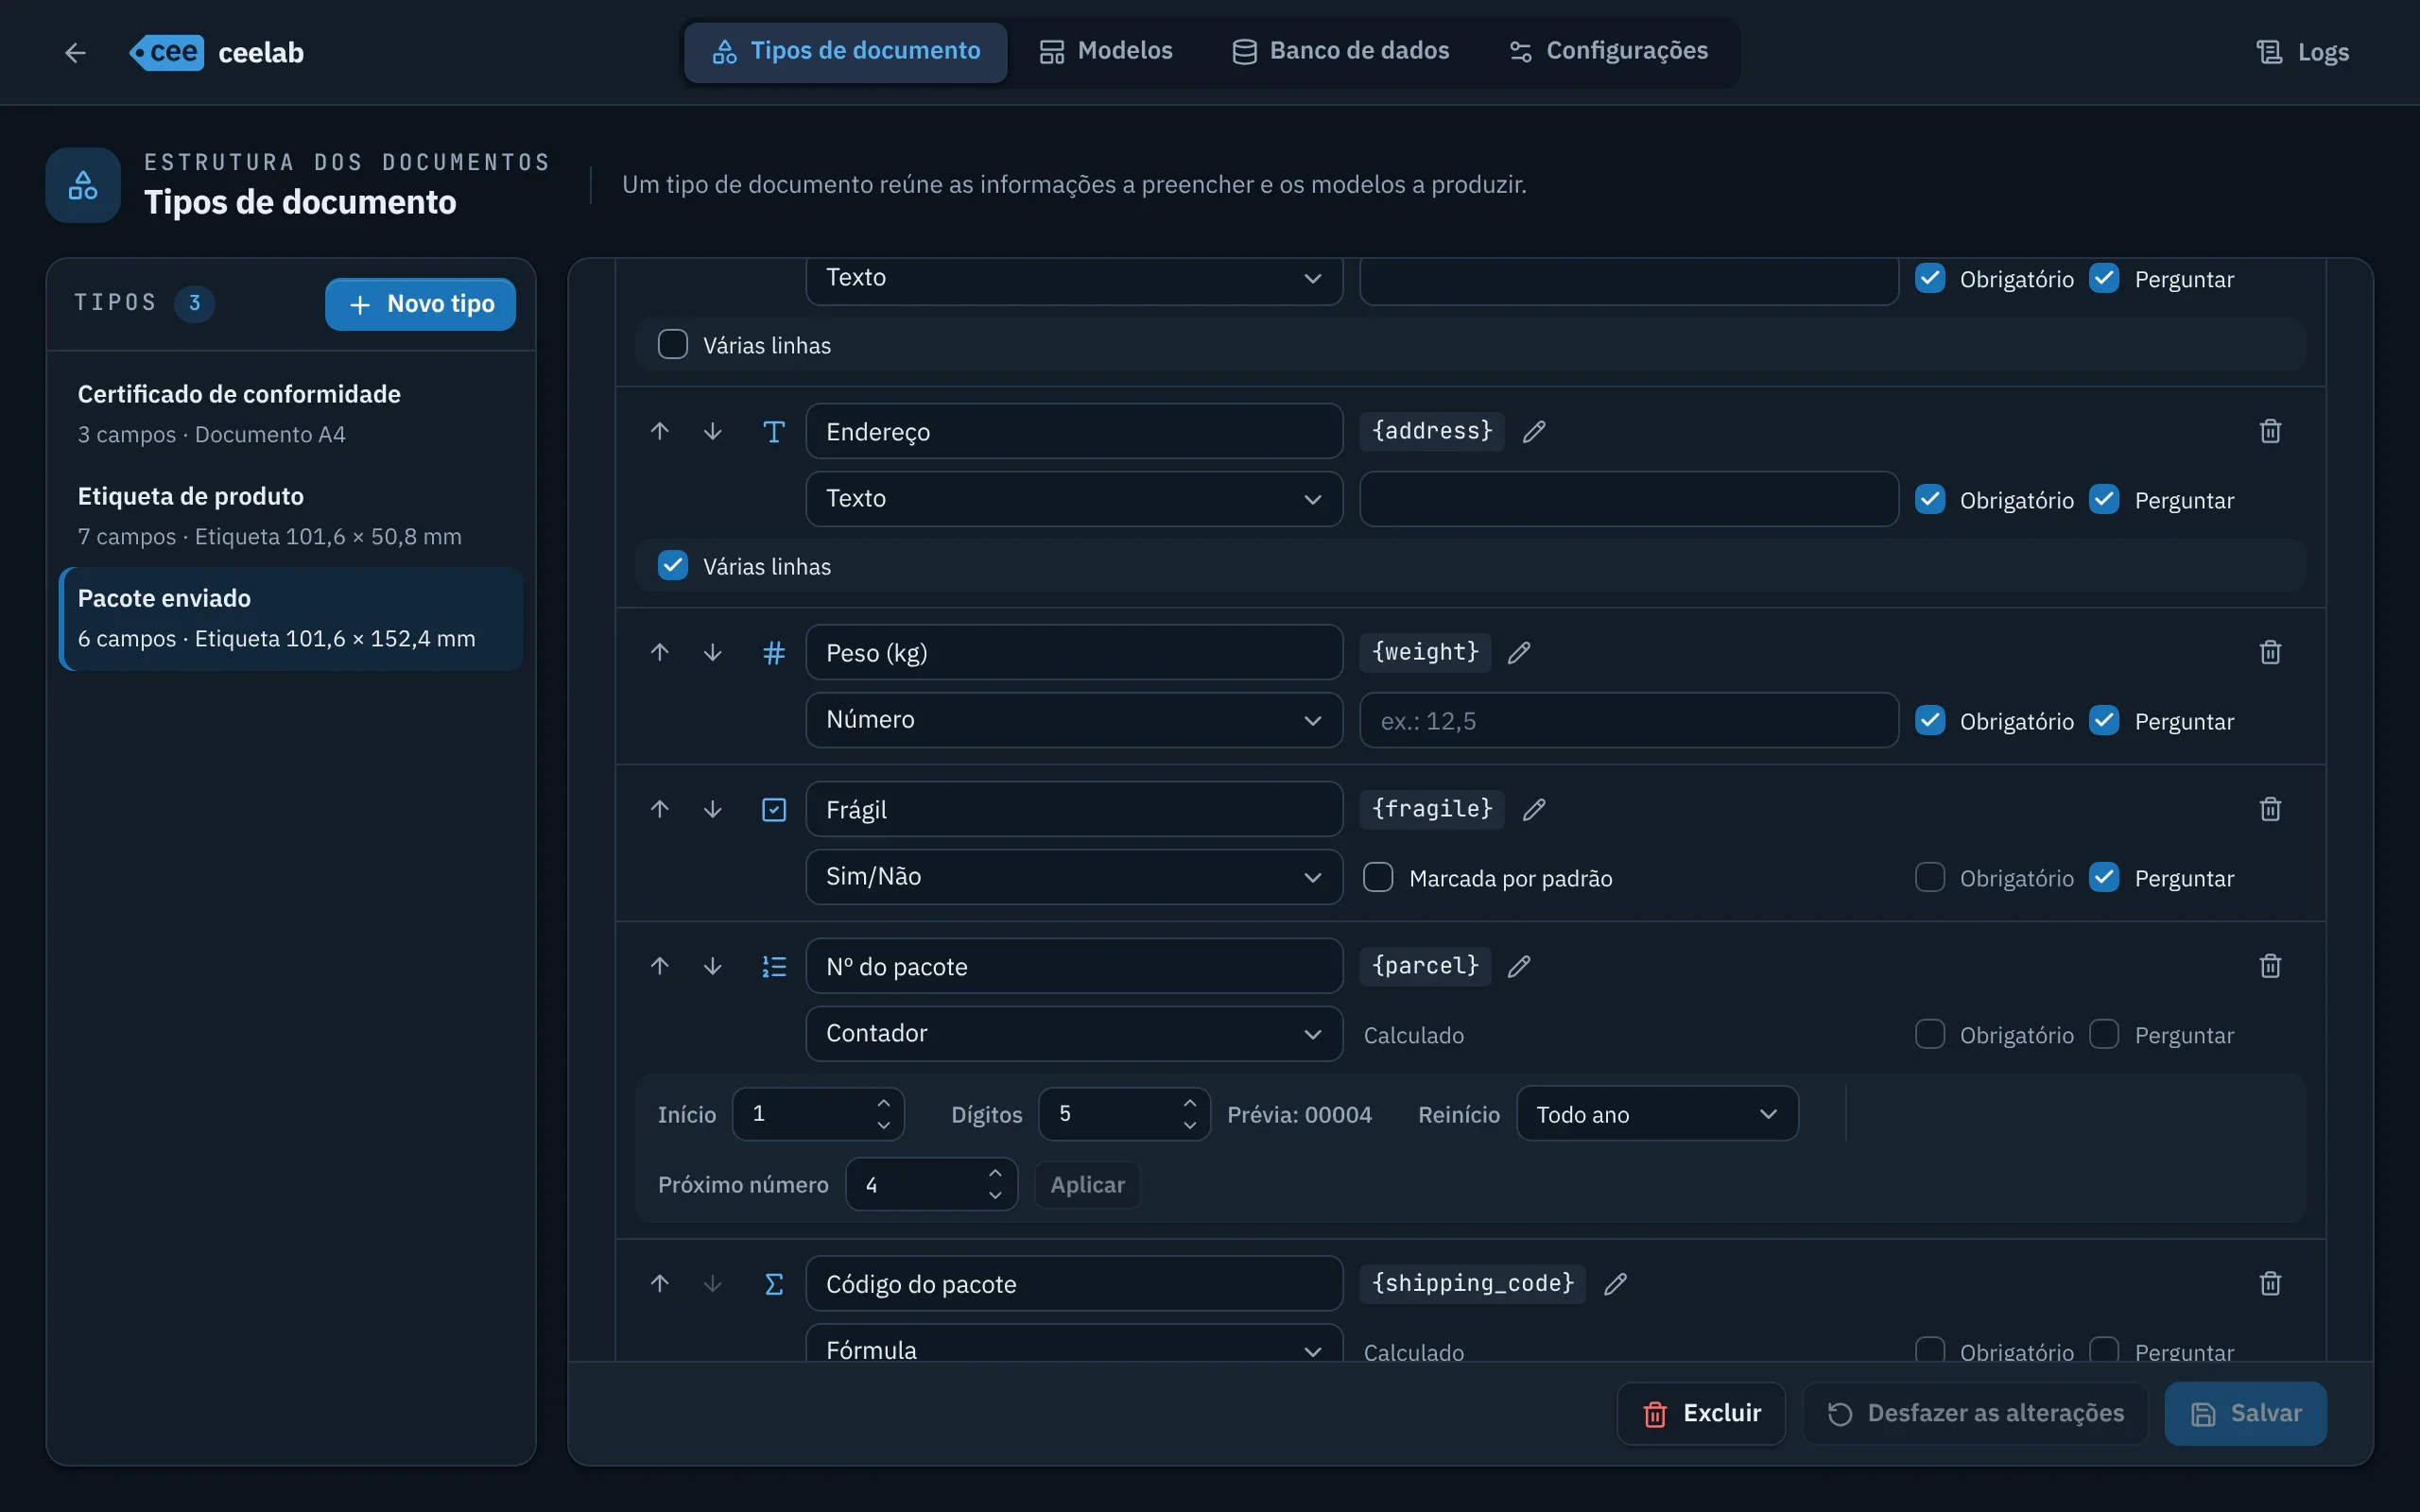Viewport: 2420px width, 1512px height.
Task: Open the Fórmula type dropdown
Action: click(x=1074, y=1343)
